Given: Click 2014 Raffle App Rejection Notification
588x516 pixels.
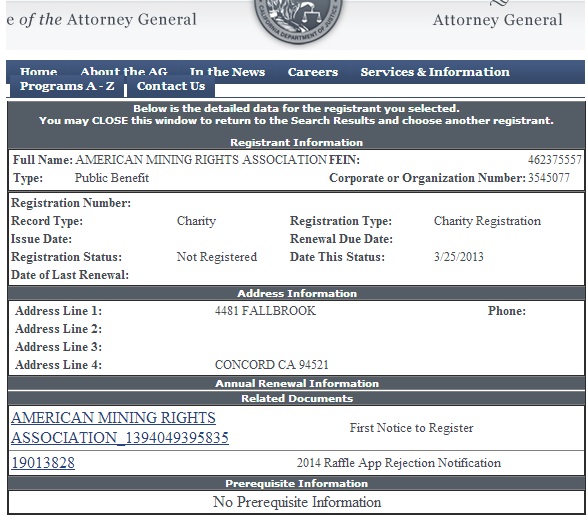Looking at the screenshot, I should [x=399, y=463].
